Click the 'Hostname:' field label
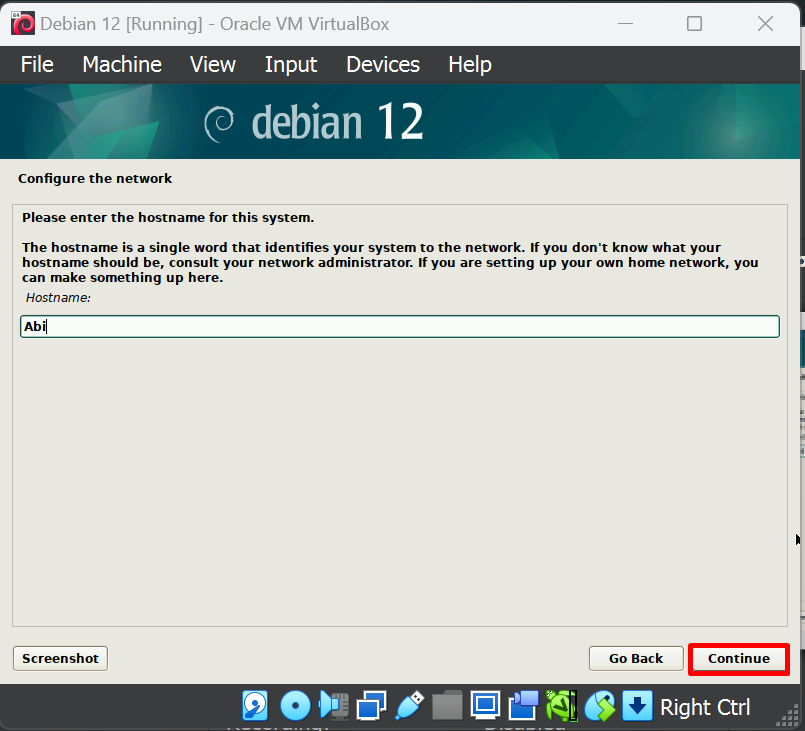This screenshot has height=731, width=805. tap(58, 298)
